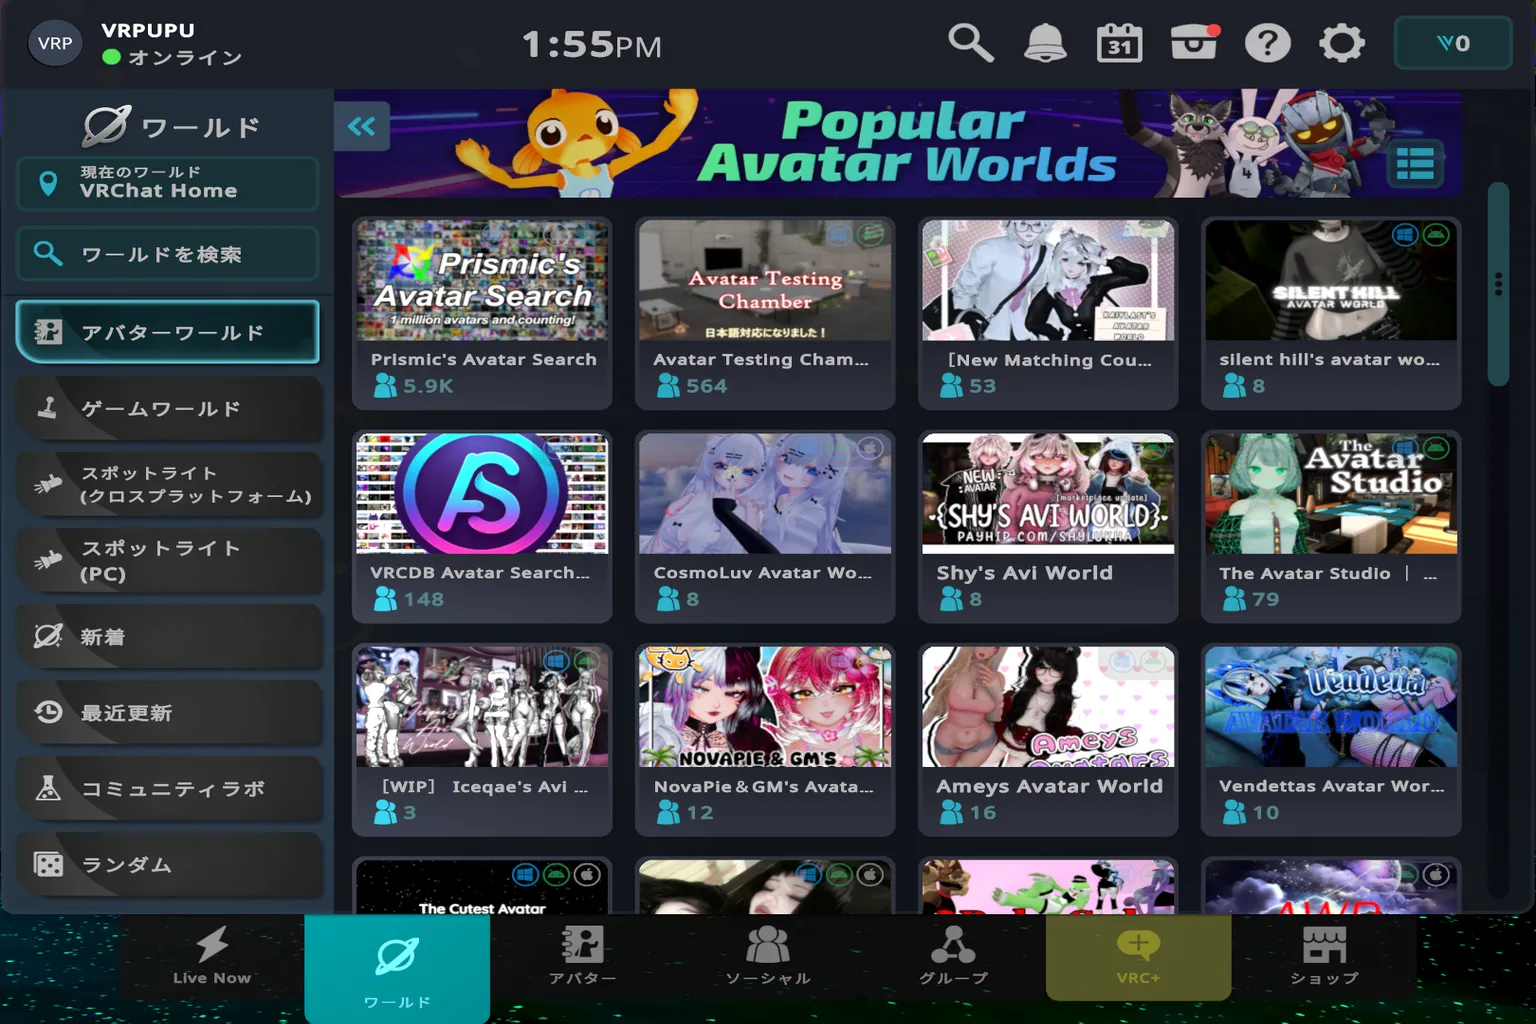Open notifications bell icon
The width and height of the screenshot is (1536, 1024).
1045,43
